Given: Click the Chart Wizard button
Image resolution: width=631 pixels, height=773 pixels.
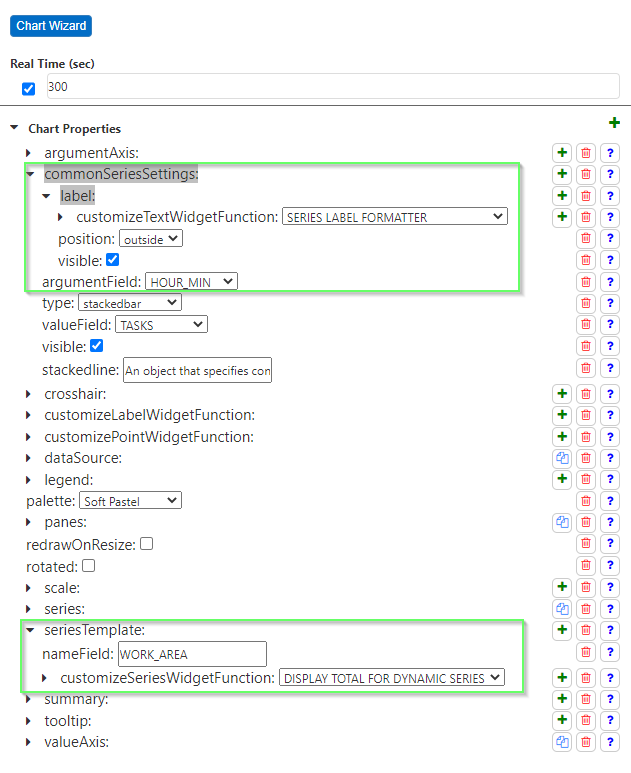Looking at the screenshot, I should (x=51, y=25).
